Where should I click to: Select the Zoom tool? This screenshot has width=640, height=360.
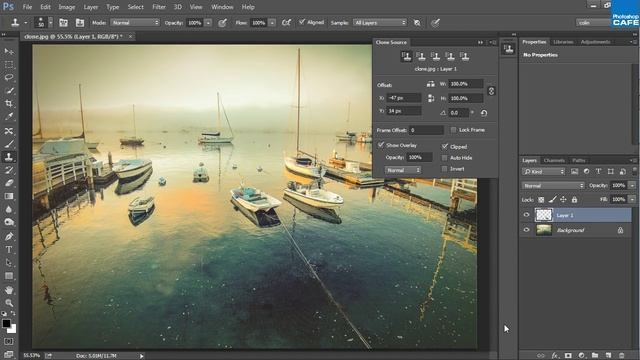9,303
